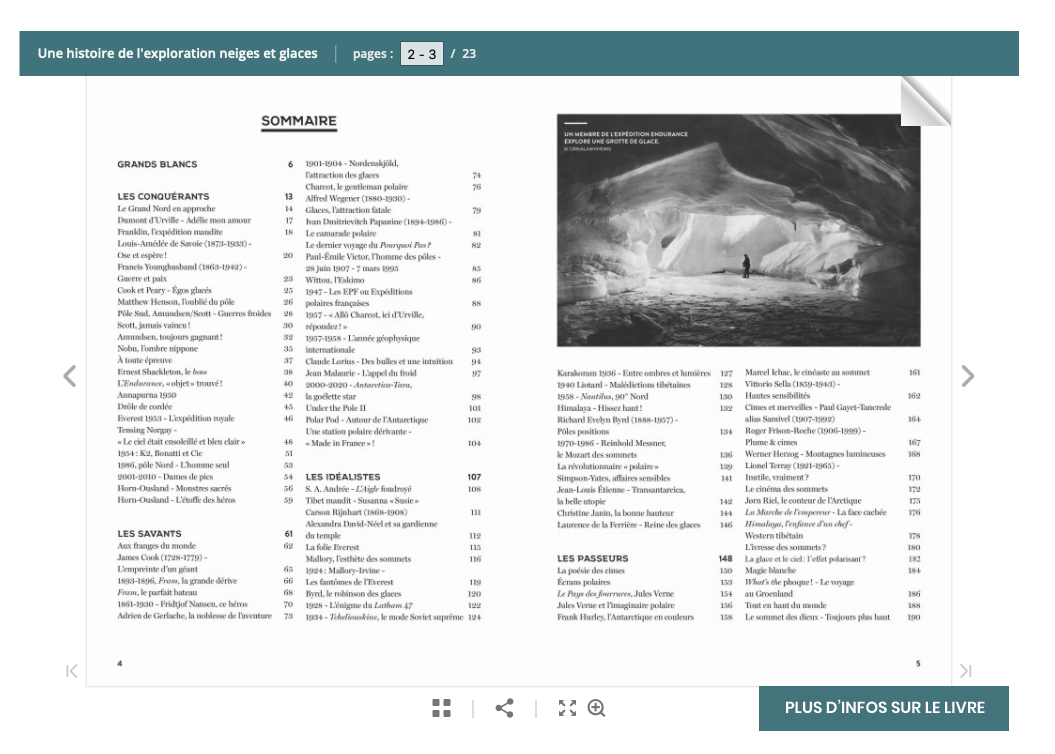This screenshot has height=754, width=1055.
Task: Select the page number field showing 2 - 3
Action: coord(421,54)
